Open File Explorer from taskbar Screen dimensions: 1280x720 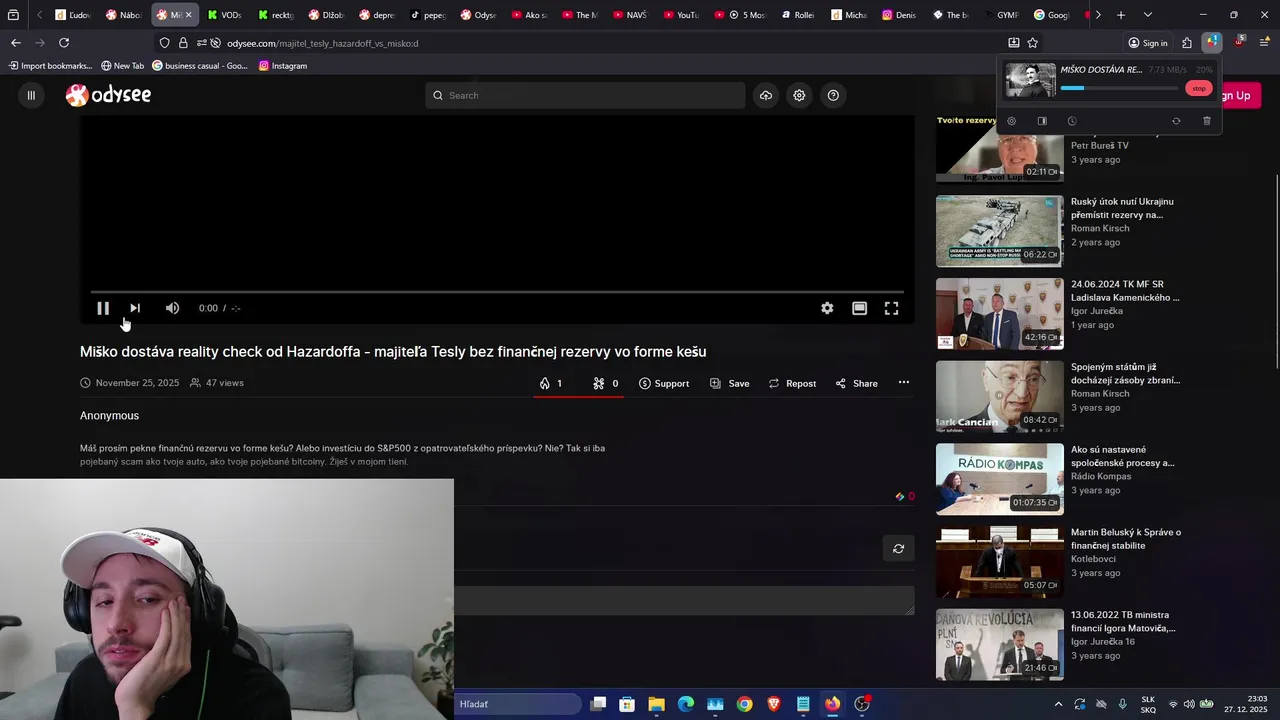point(656,704)
